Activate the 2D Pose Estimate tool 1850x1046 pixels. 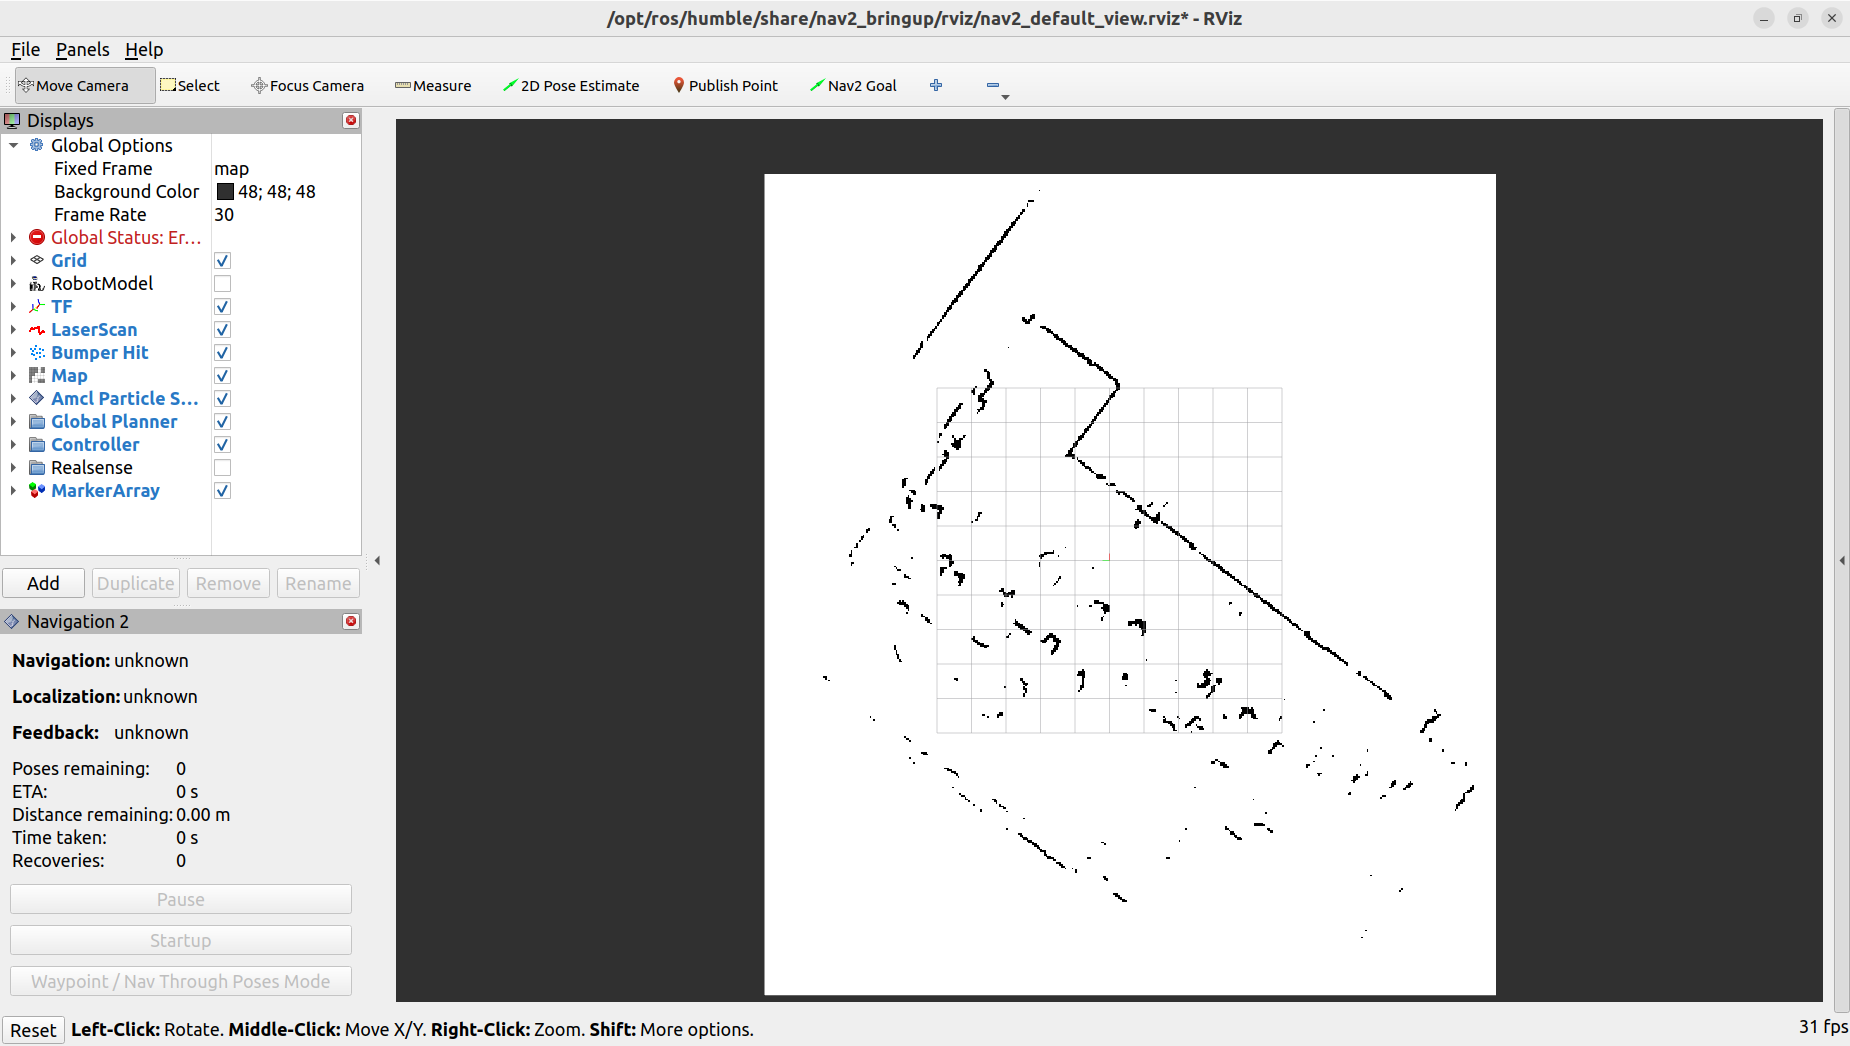(x=571, y=85)
